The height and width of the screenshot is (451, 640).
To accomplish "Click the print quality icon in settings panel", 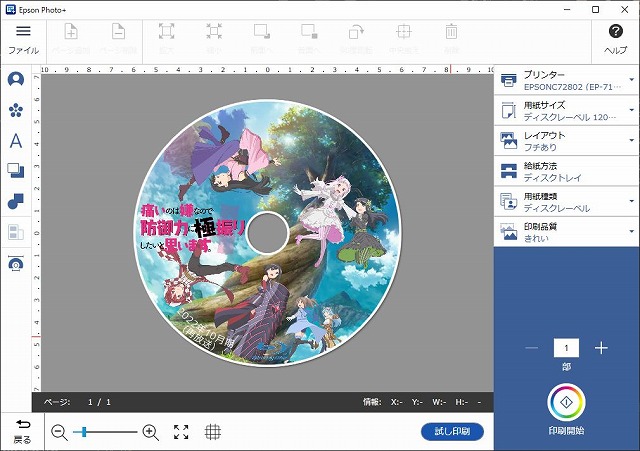I will click(509, 231).
